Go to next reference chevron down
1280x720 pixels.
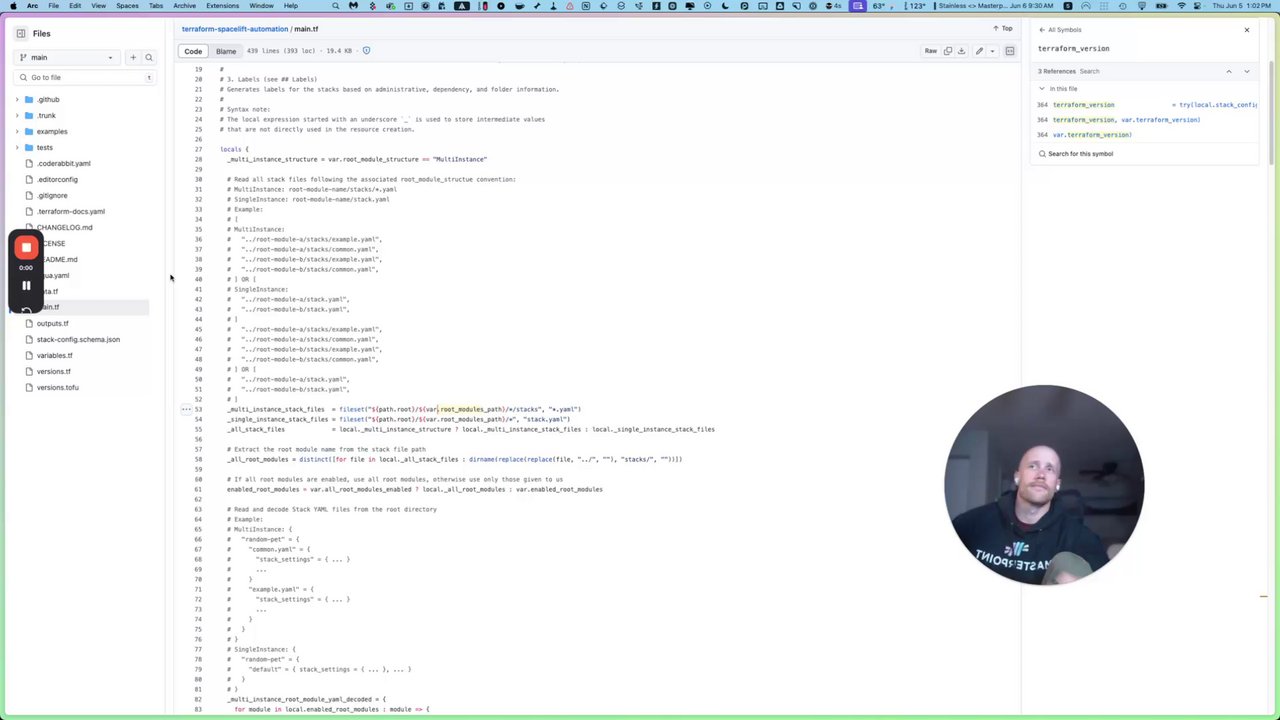point(1246,71)
